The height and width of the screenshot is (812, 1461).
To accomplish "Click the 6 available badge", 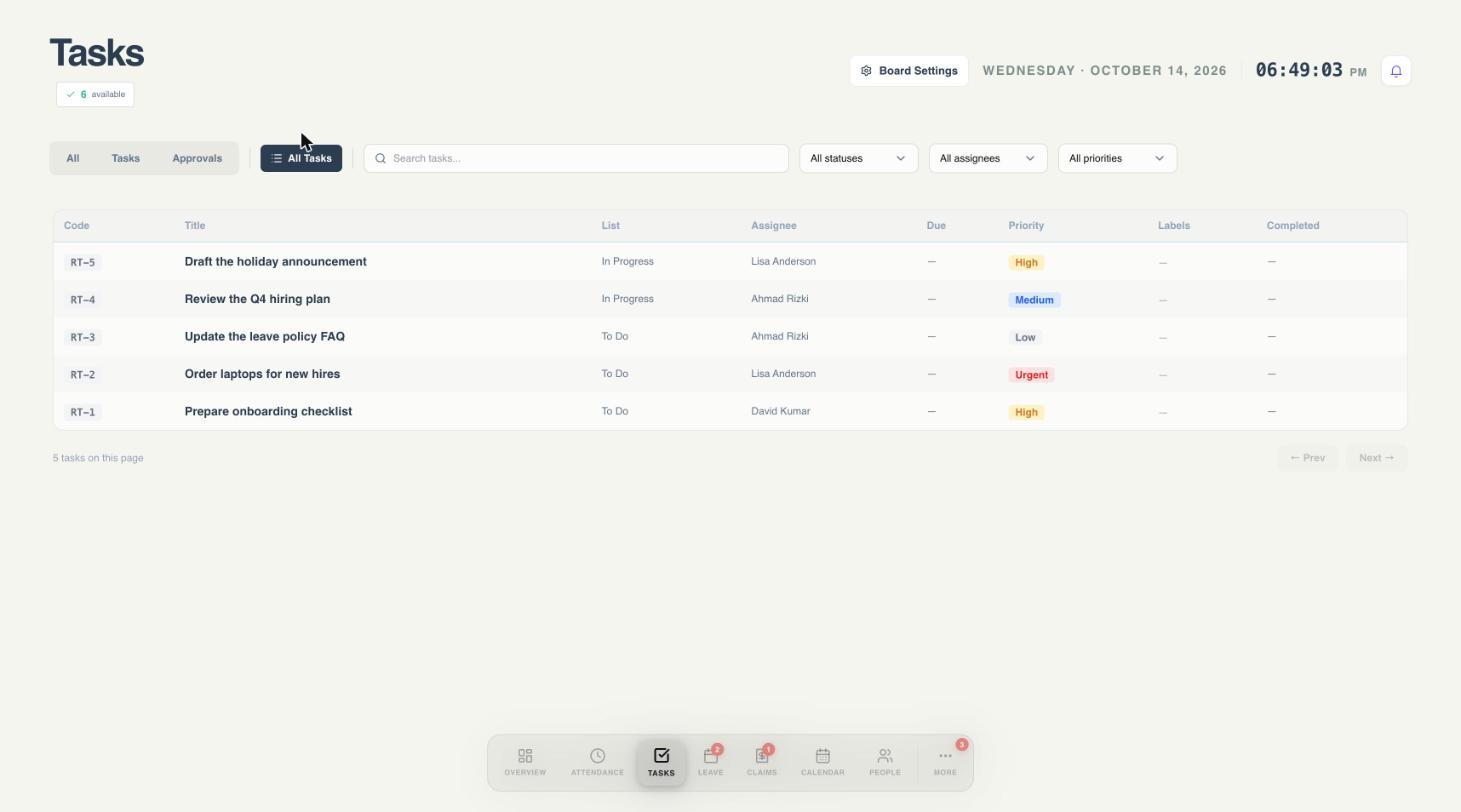I will click(x=95, y=94).
